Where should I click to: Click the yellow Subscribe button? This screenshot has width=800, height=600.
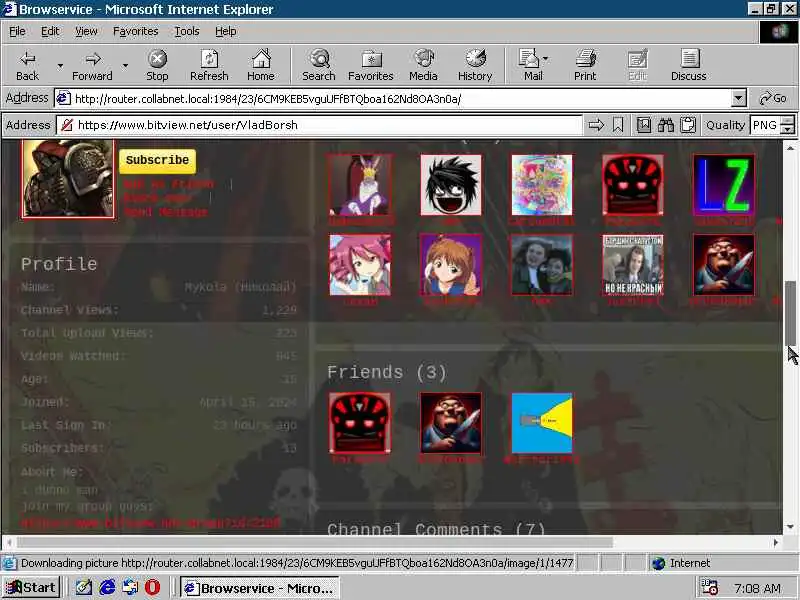pyautogui.click(x=157, y=161)
